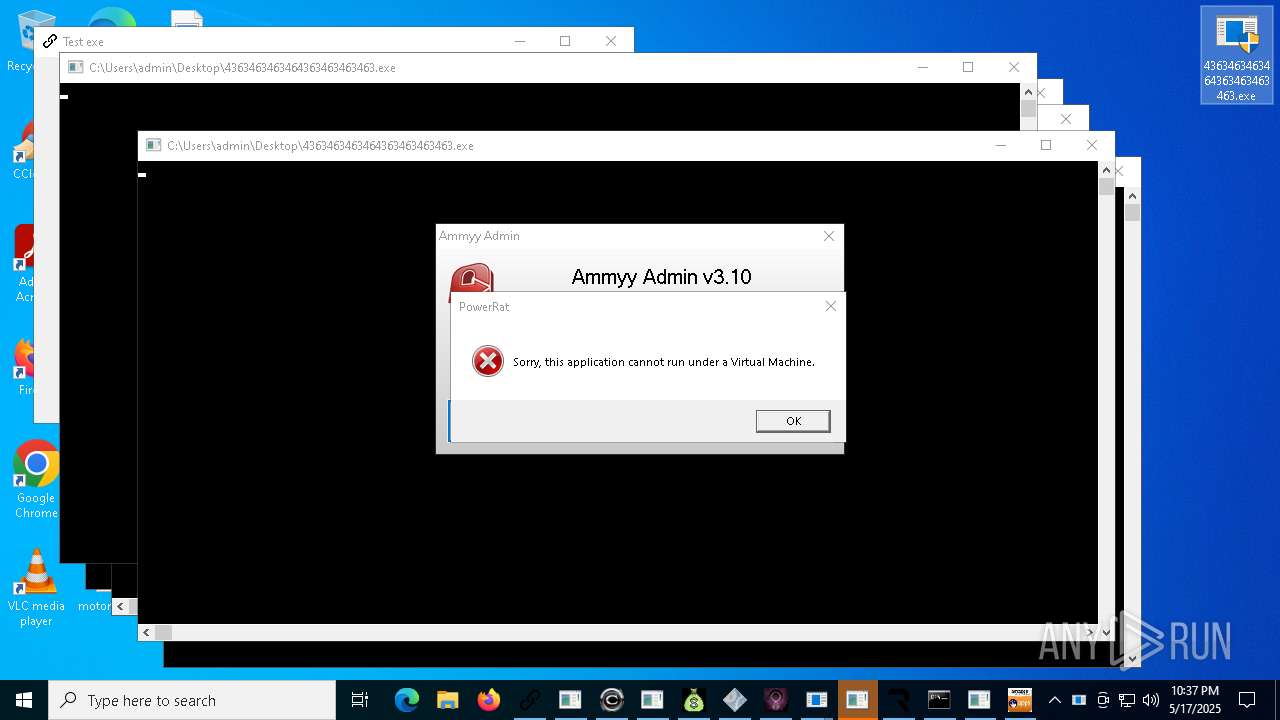Click the Type here to search box

click(x=191, y=700)
